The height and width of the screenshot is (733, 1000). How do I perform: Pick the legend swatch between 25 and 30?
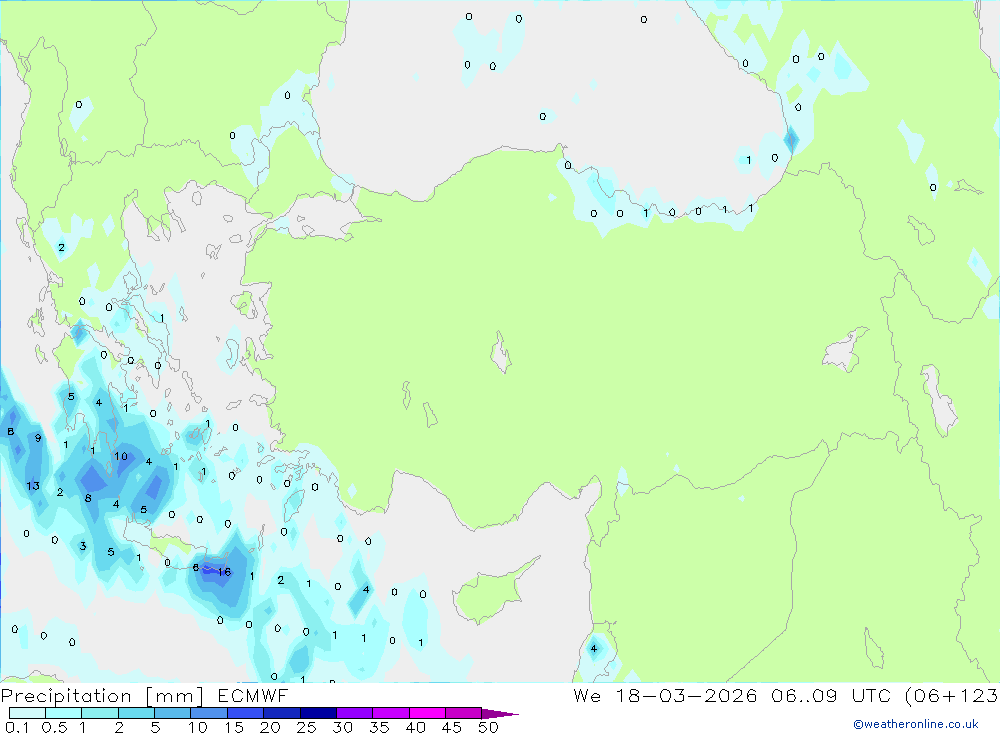pyautogui.click(x=318, y=713)
